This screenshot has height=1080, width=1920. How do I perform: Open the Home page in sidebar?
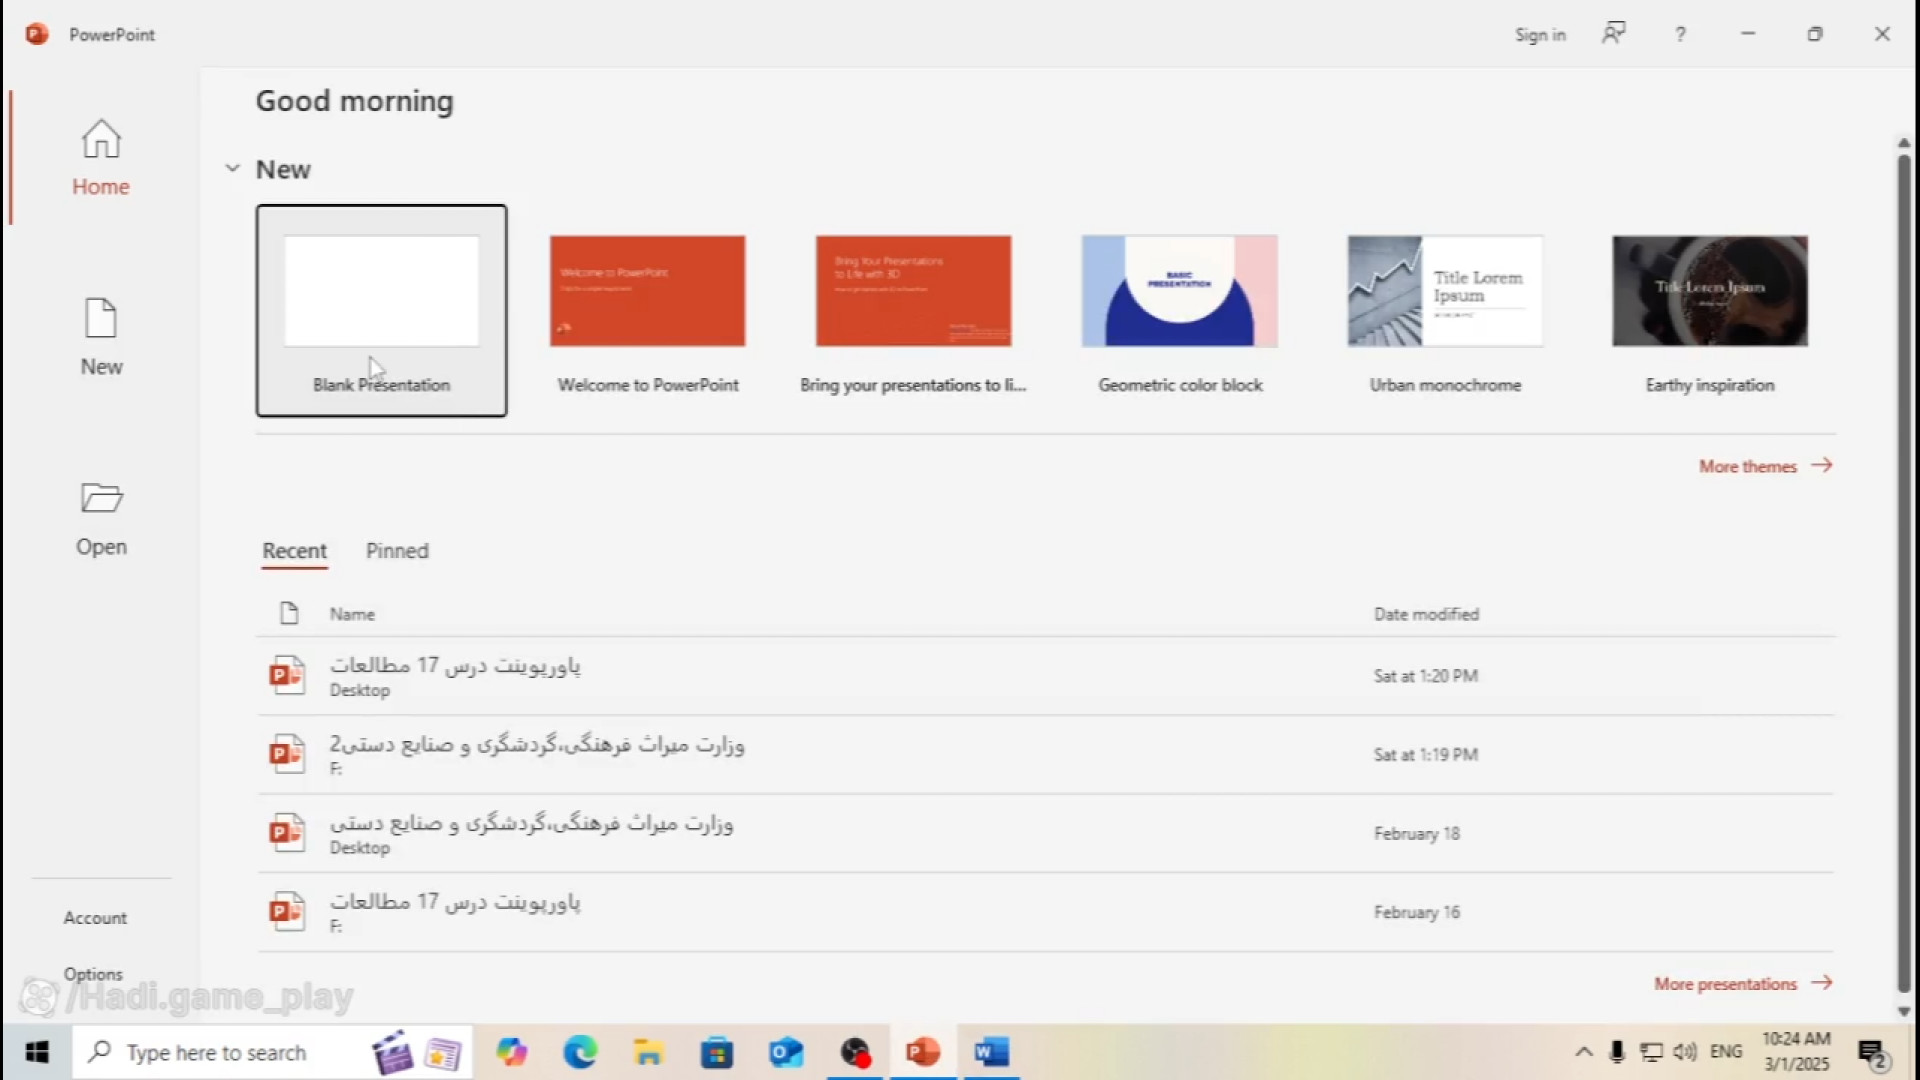click(x=100, y=158)
